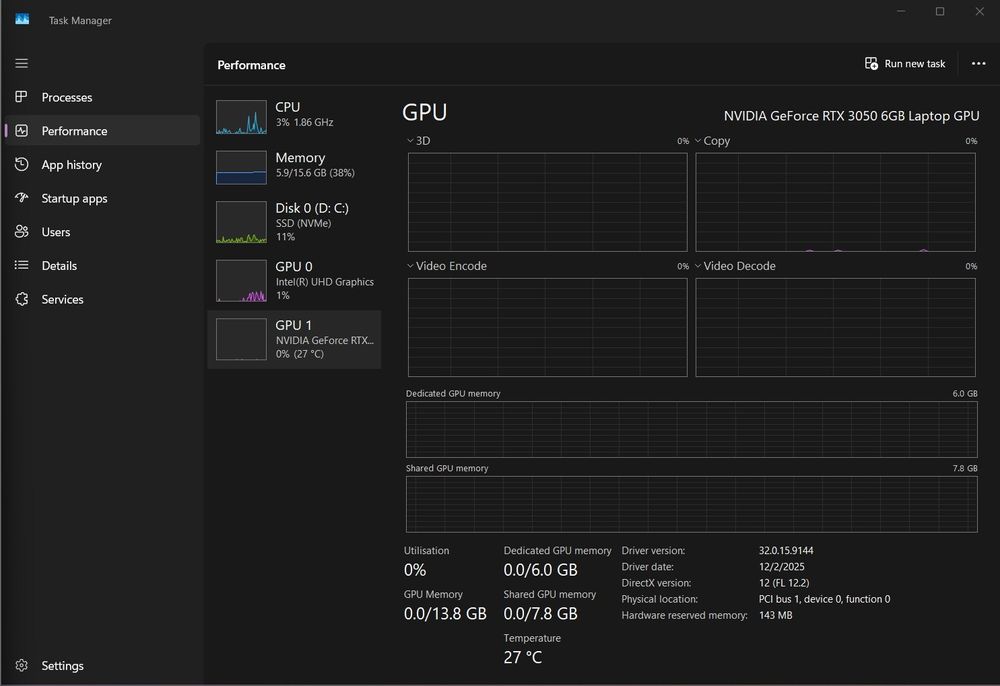The width and height of the screenshot is (1000, 686).
Task: Click the Memory 5.9/15.6 GB text
Action: 315,173
